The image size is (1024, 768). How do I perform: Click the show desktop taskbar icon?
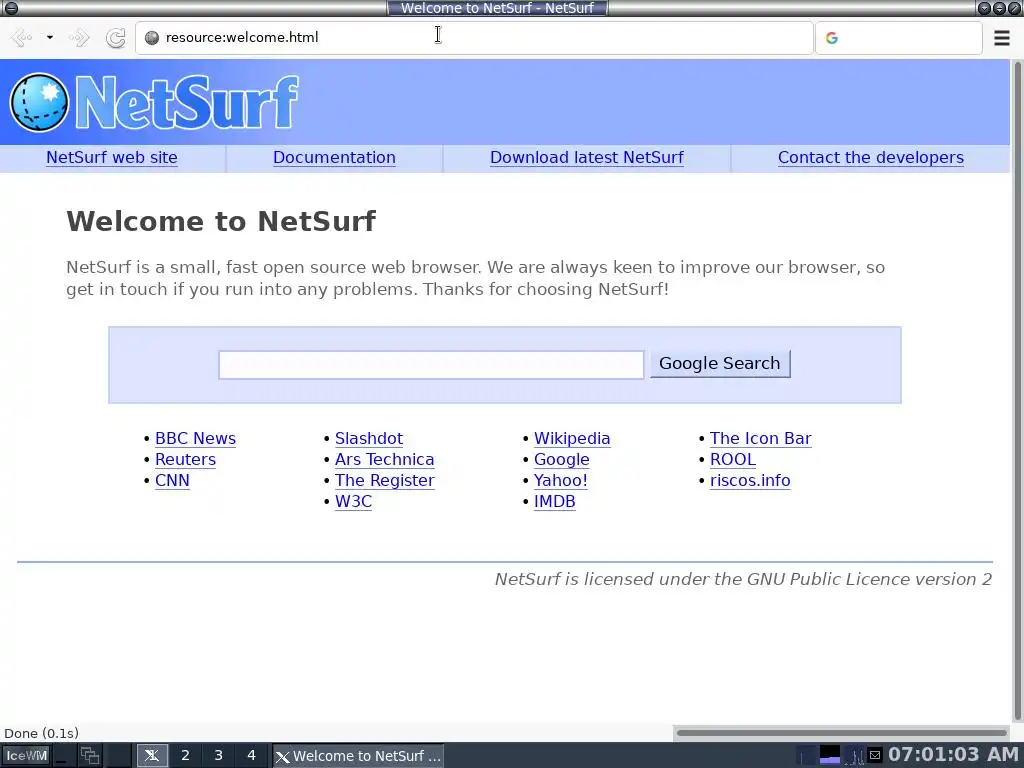[63, 756]
